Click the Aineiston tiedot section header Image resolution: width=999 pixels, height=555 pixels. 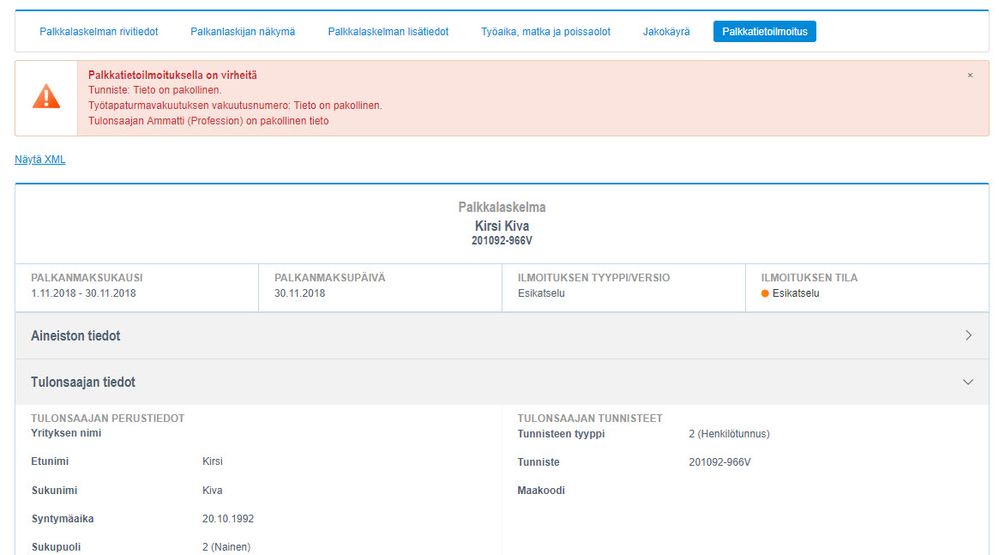point(502,336)
